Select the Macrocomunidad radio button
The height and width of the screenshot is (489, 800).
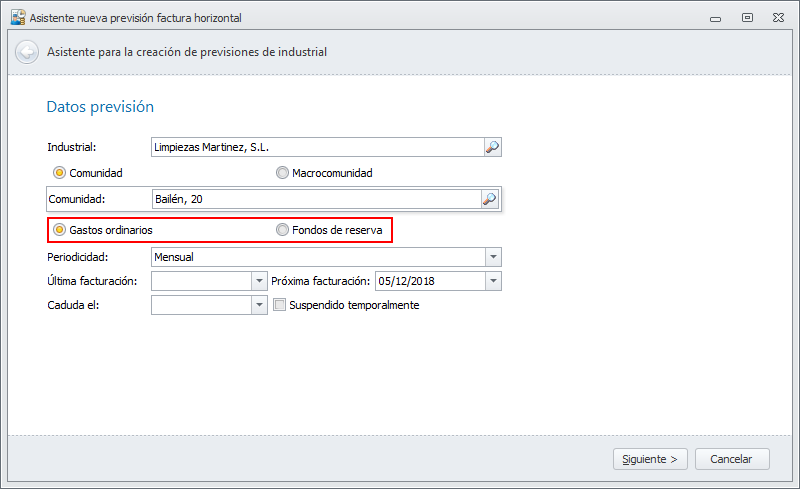282,173
